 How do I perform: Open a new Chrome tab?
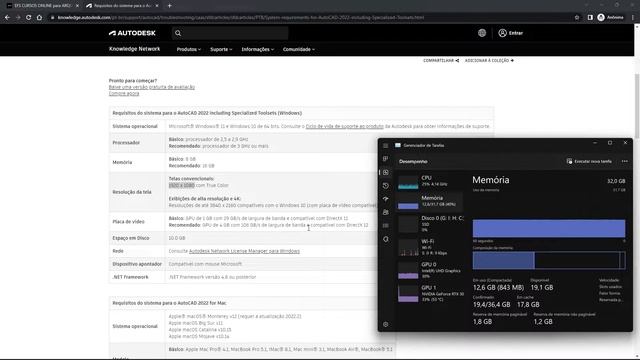pyautogui.click(x=169, y=6)
